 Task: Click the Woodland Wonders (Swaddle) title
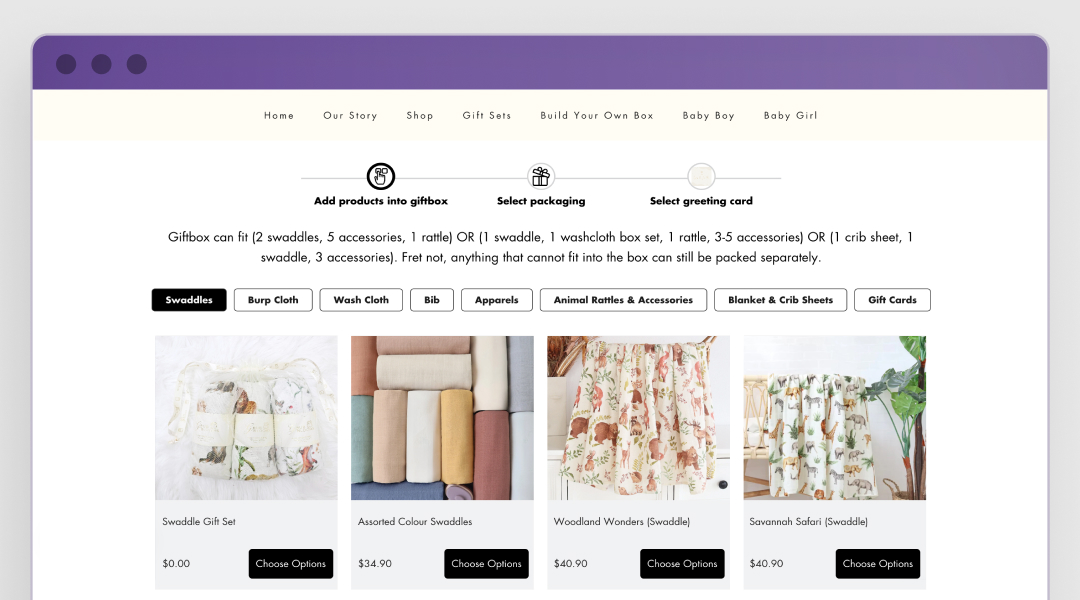click(x=622, y=521)
